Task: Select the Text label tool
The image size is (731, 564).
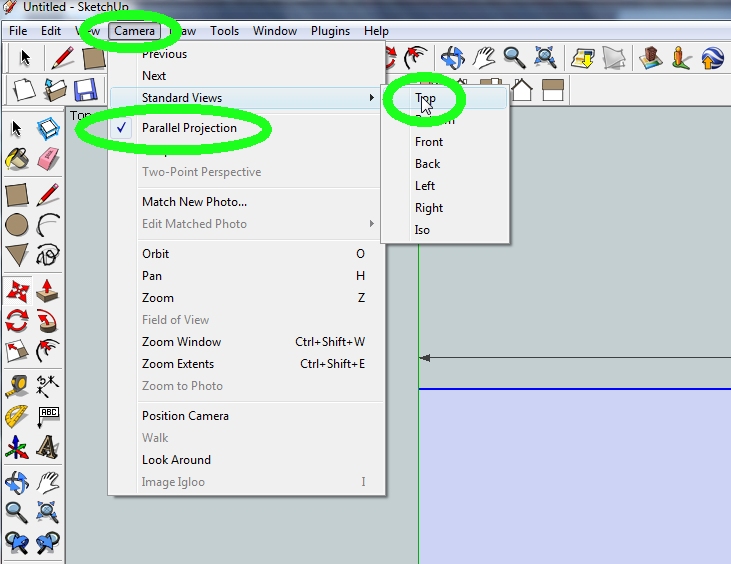Action: pos(48,416)
